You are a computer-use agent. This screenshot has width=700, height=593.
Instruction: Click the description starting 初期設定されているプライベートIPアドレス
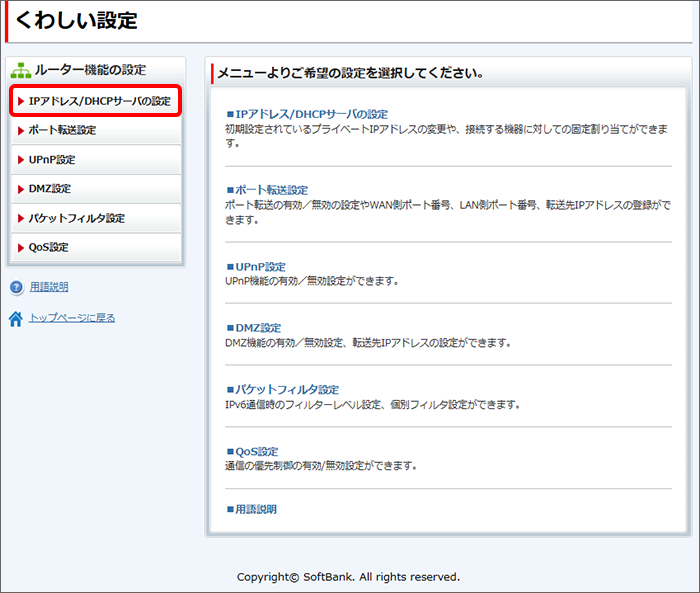pos(446,136)
